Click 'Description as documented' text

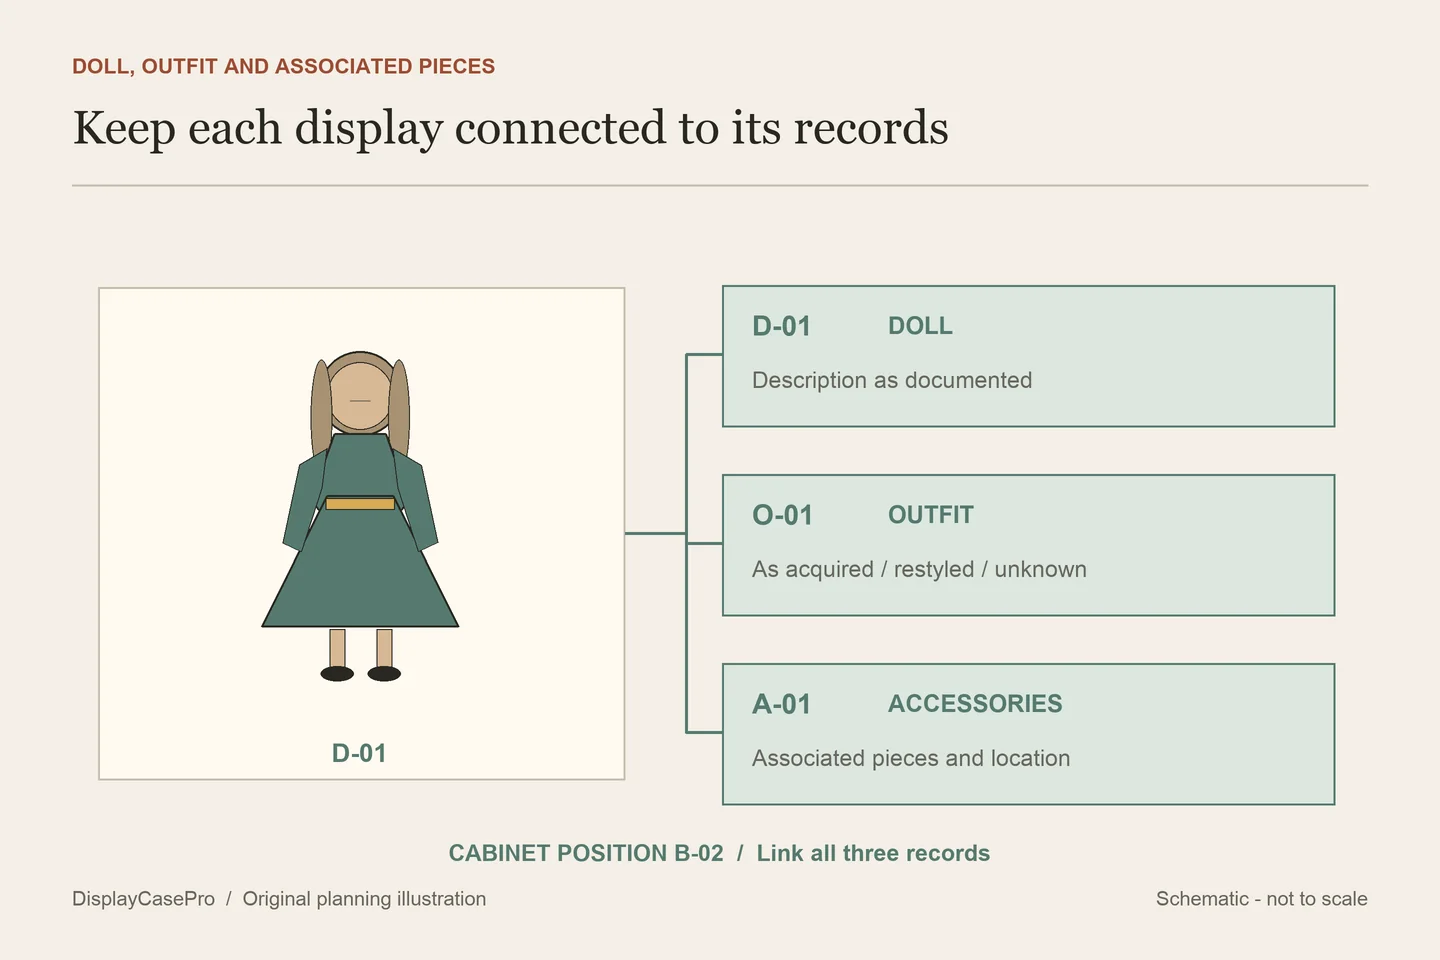coord(892,380)
